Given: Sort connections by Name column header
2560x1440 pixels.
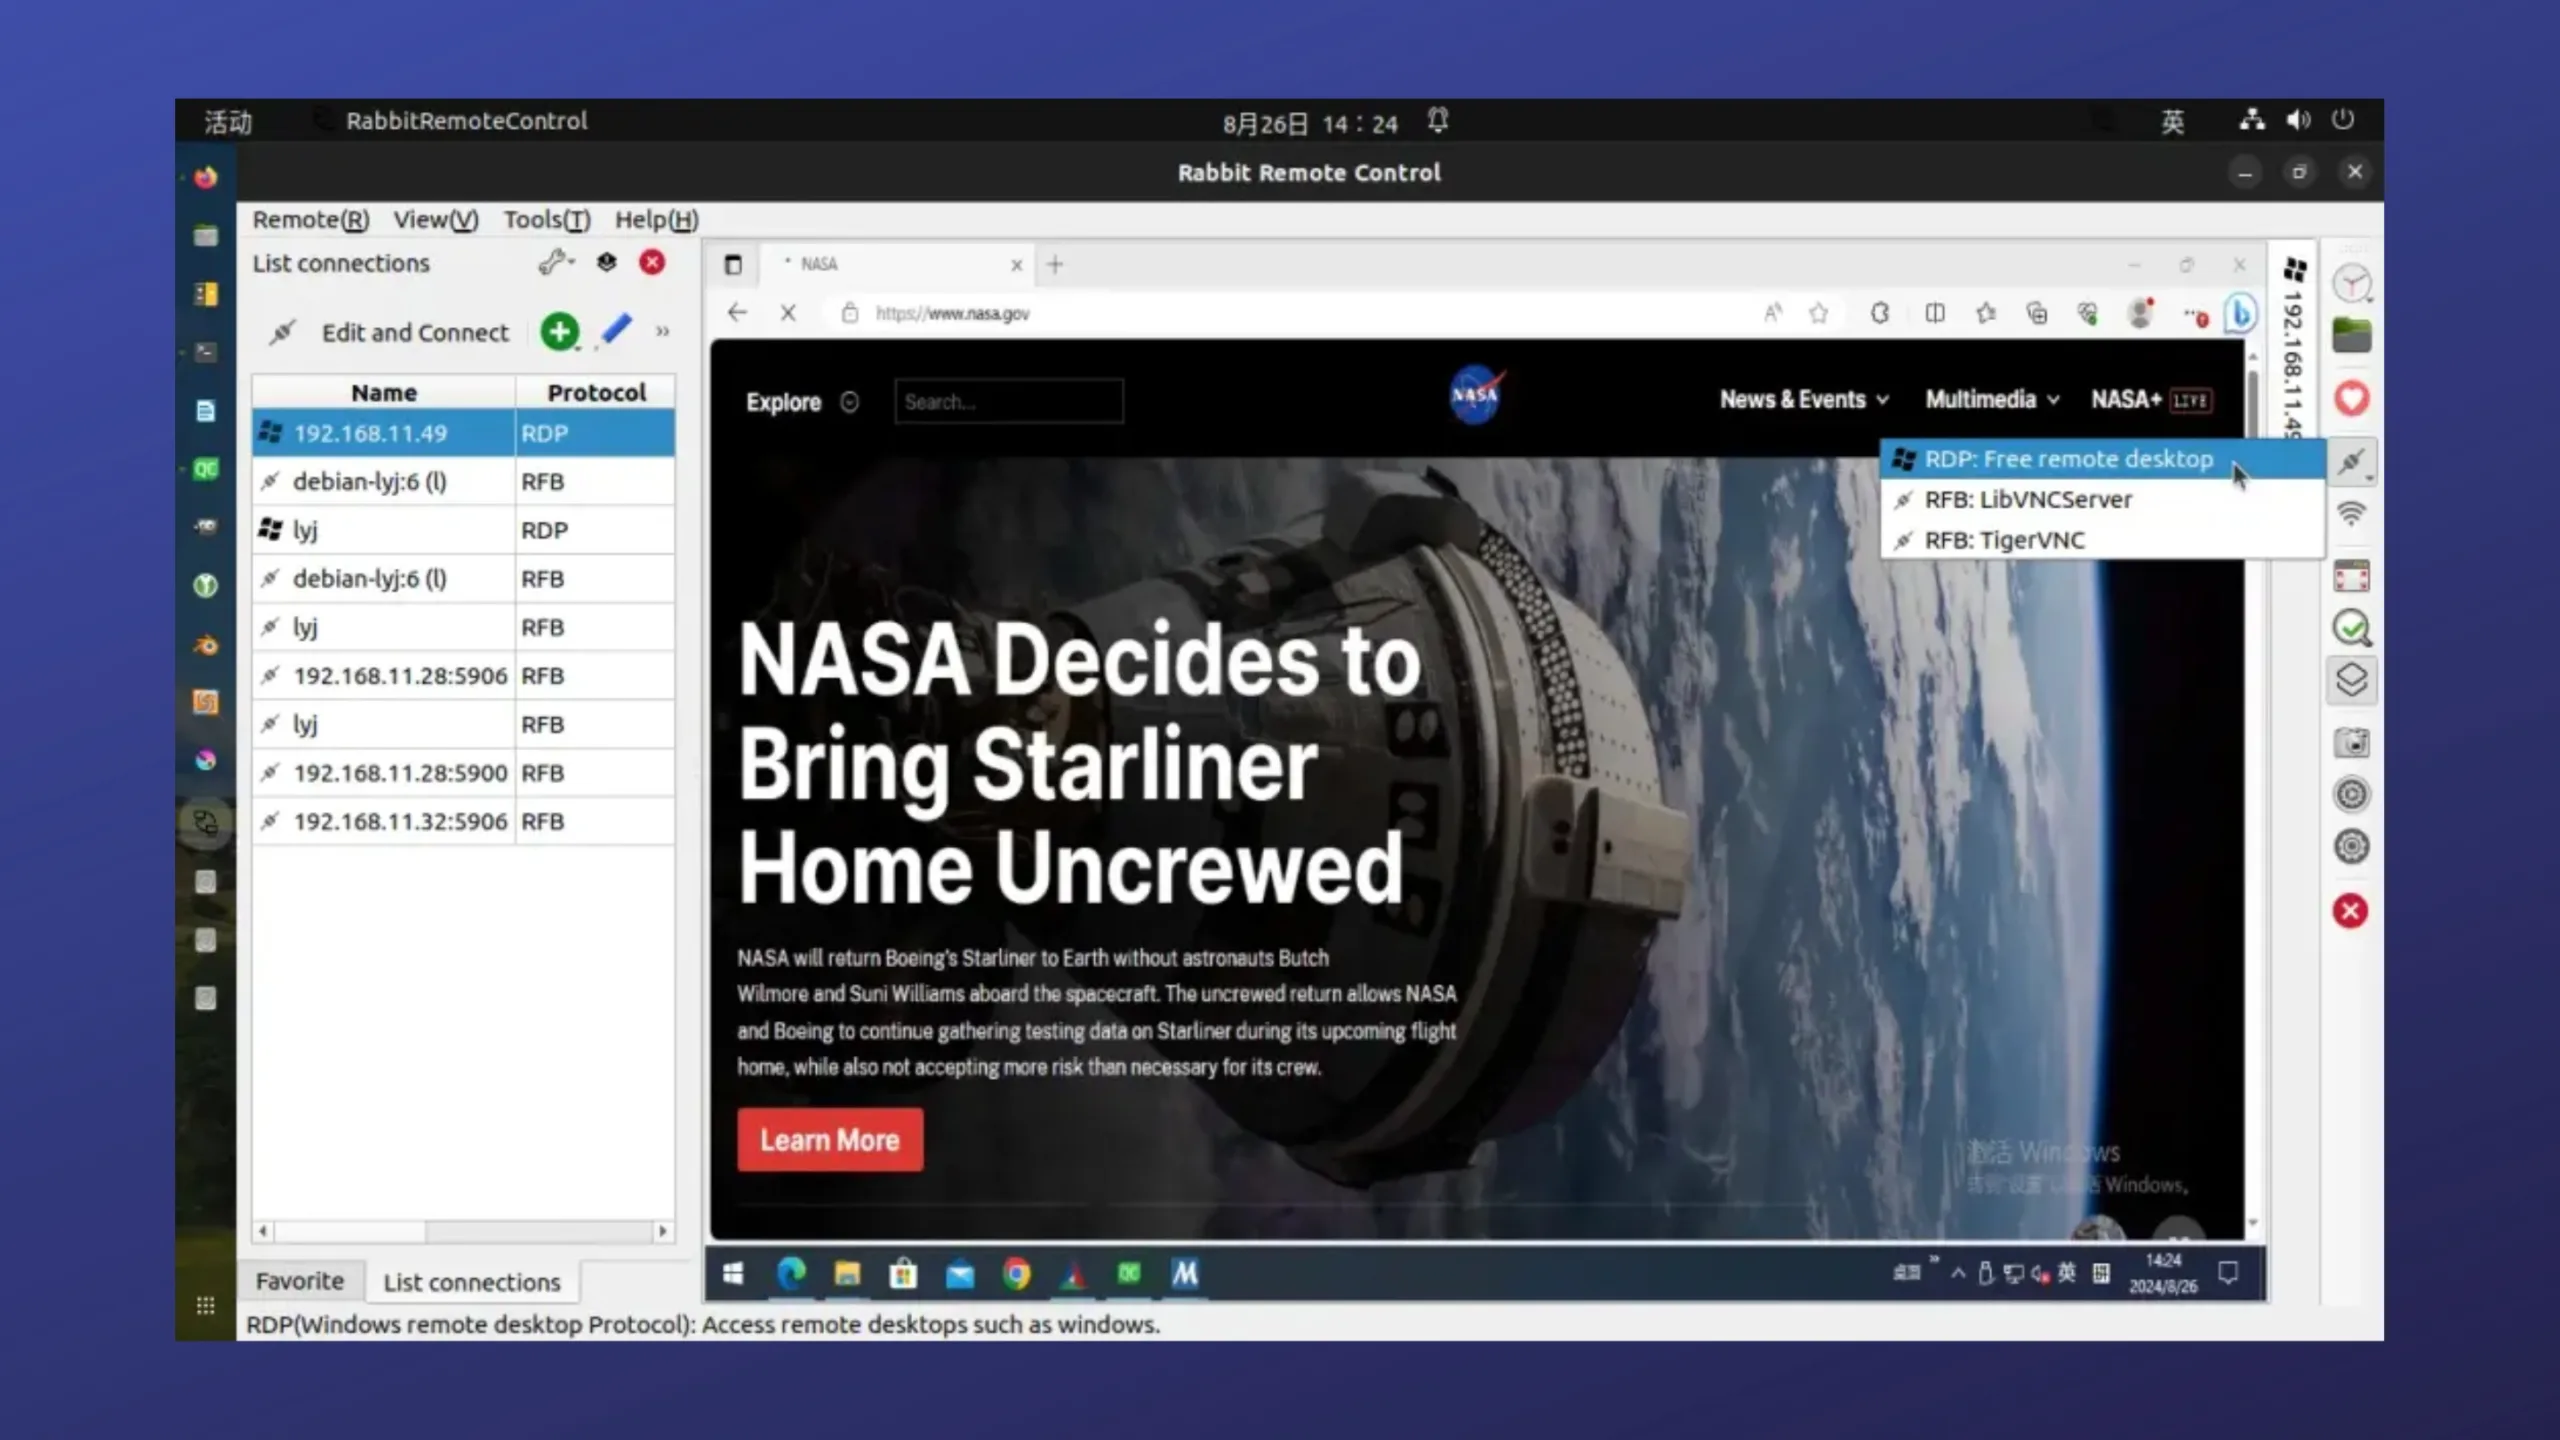Looking at the screenshot, I should point(384,392).
